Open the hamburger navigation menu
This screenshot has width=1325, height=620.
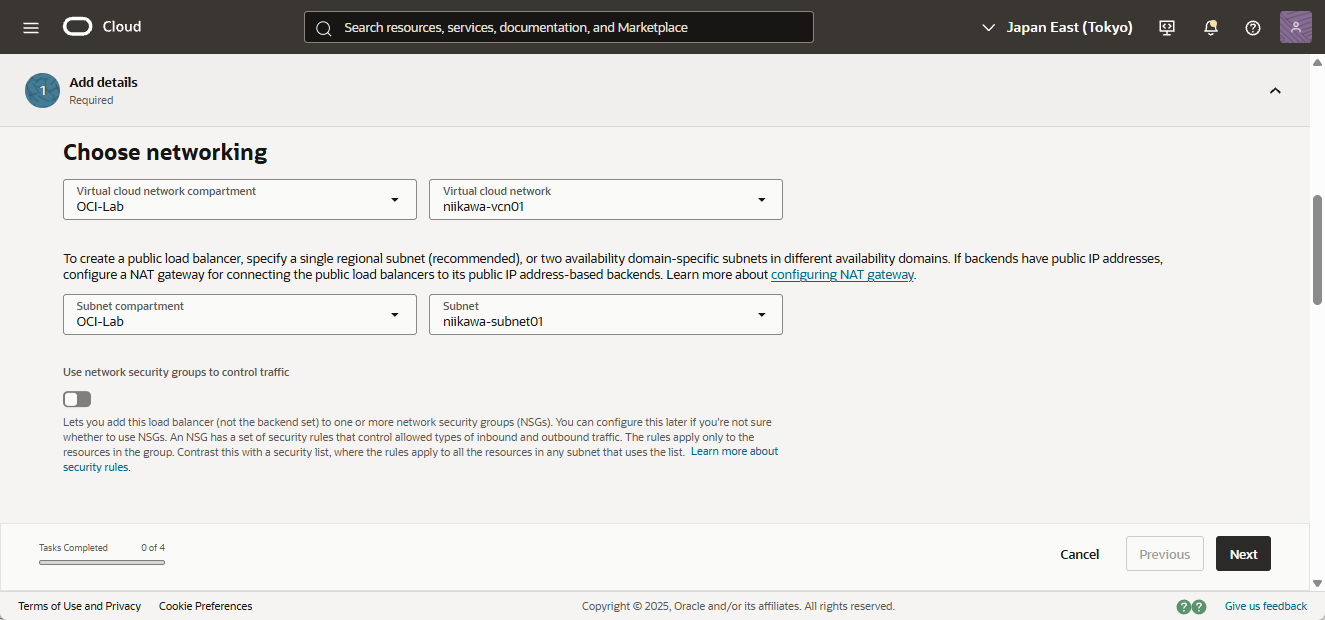click(31, 27)
